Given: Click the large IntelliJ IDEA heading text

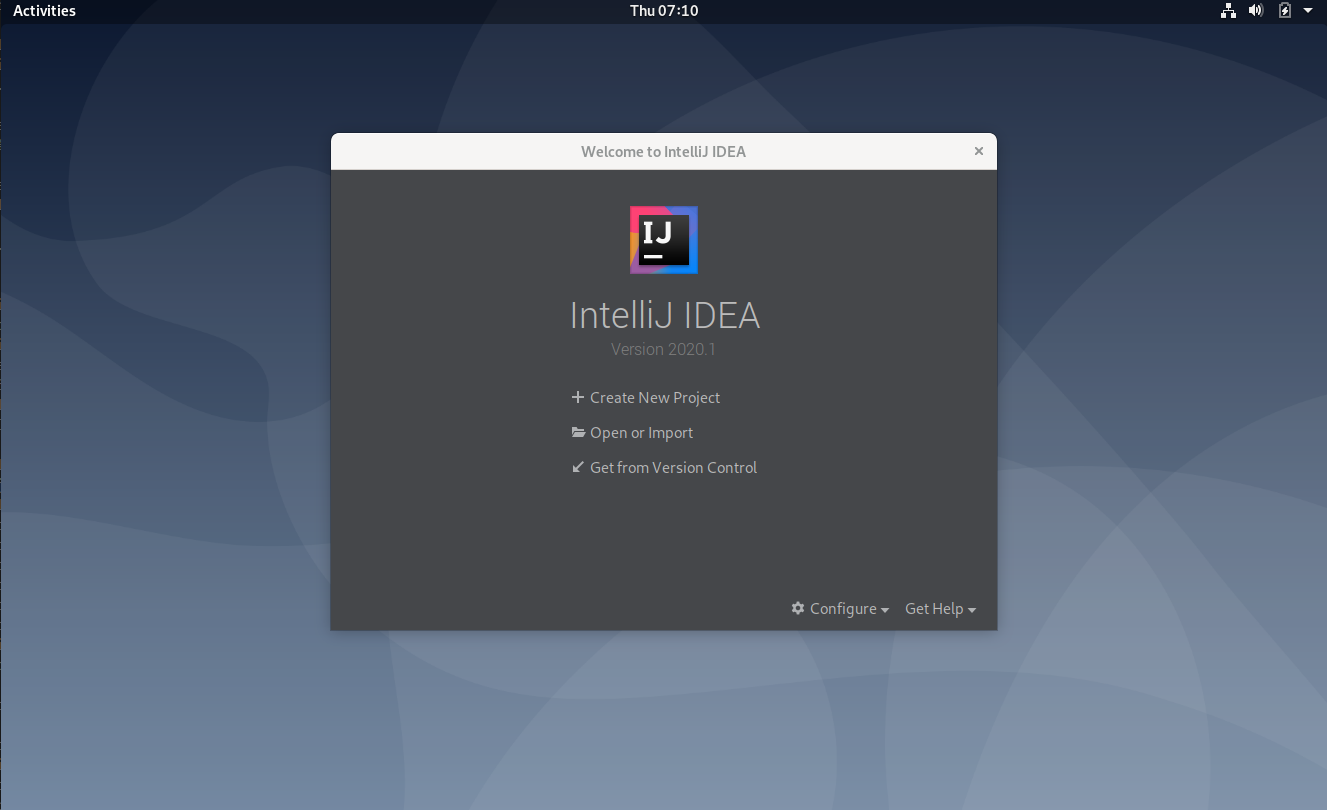Looking at the screenshot, I should (x=665, y=315).
